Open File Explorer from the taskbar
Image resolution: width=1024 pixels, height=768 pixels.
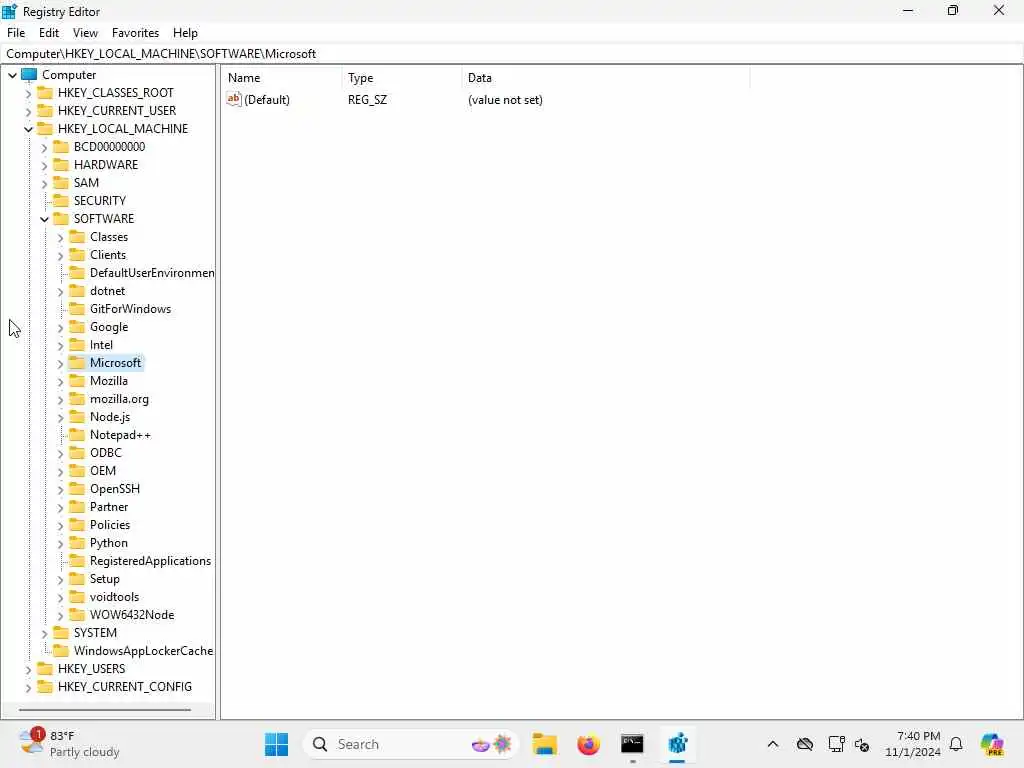tap(544, 744)
